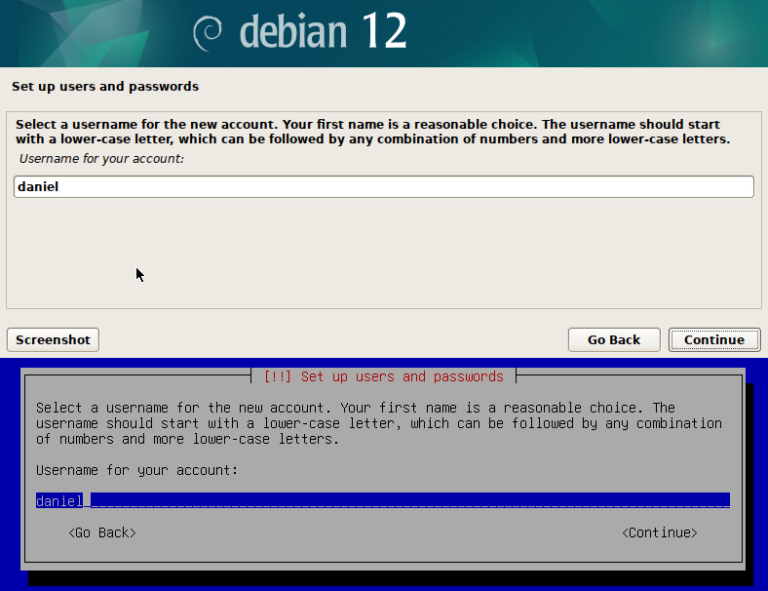This screenshot has height=591, width=768.
Task: Click the text-mode instructions paragraph
Action: [x=378, y=423]
